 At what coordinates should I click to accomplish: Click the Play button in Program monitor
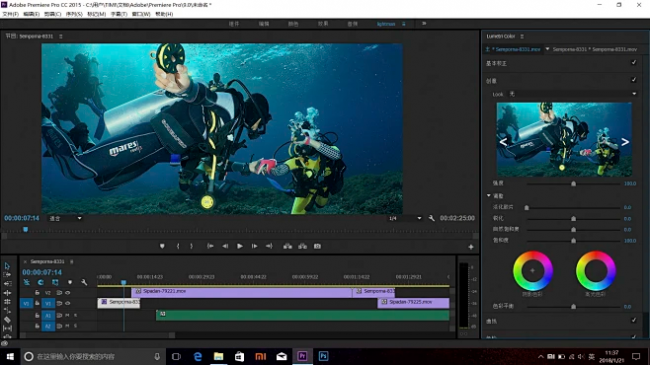pyautogui.click(x=240, y=246)
